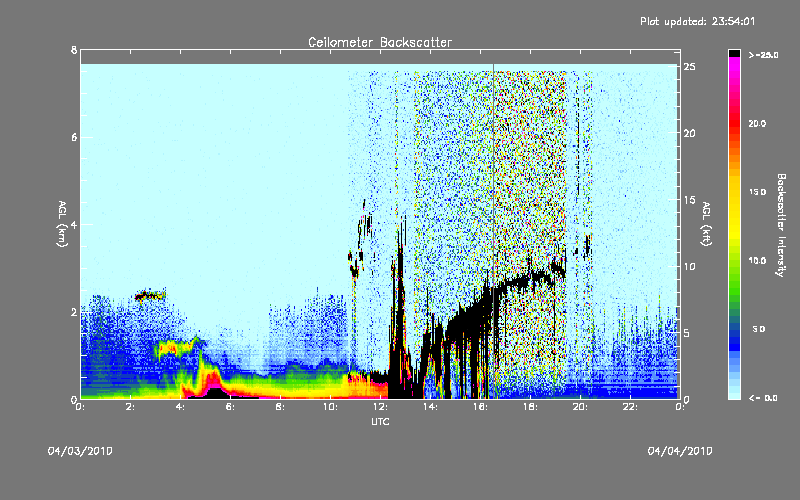
Task: Click the 'UTC' x-axis label
Action: click(x=380, y=421)
